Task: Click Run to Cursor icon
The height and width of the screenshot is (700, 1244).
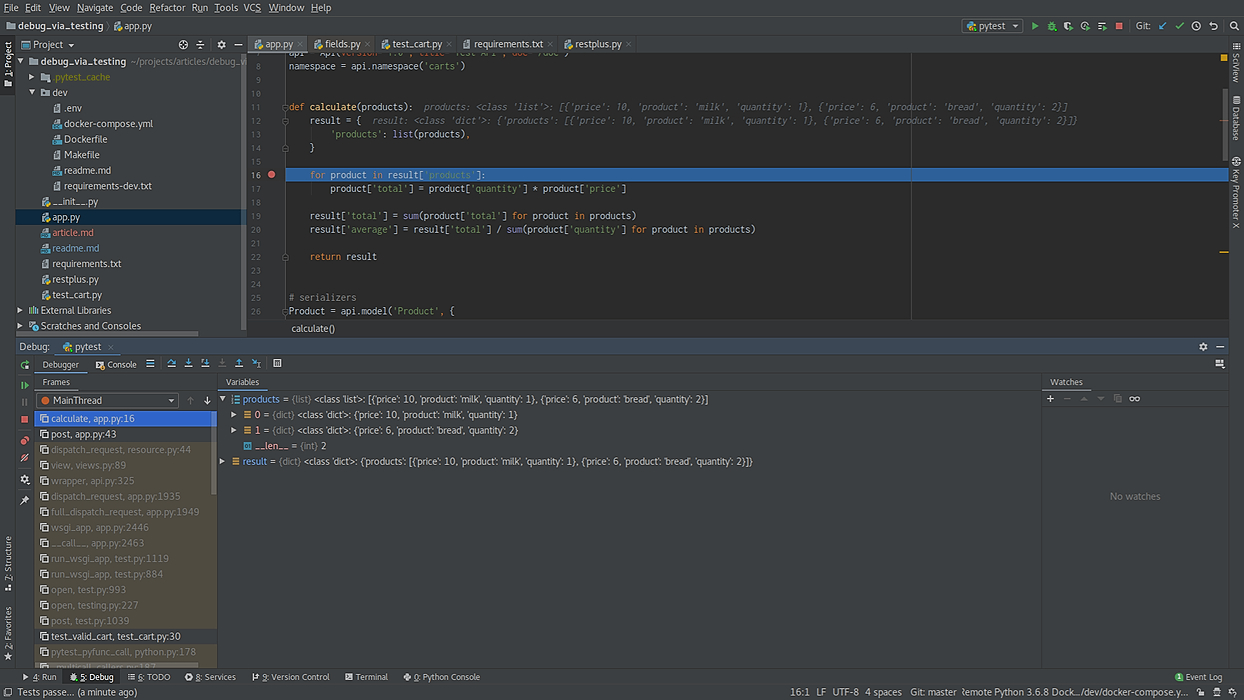Action: coord(256,364)
